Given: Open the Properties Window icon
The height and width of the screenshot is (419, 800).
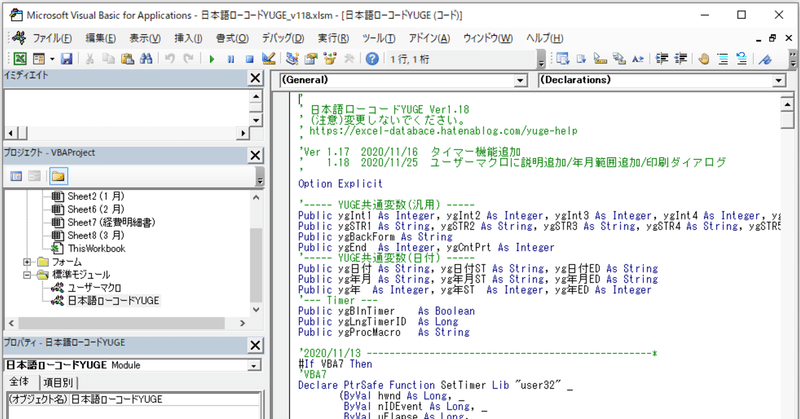Looking at the screenshot, I should point(311,59).
